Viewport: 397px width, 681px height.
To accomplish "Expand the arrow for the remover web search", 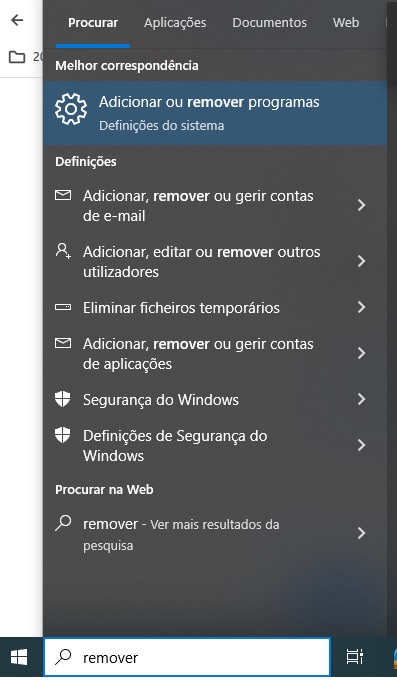I will click(361, 533).
